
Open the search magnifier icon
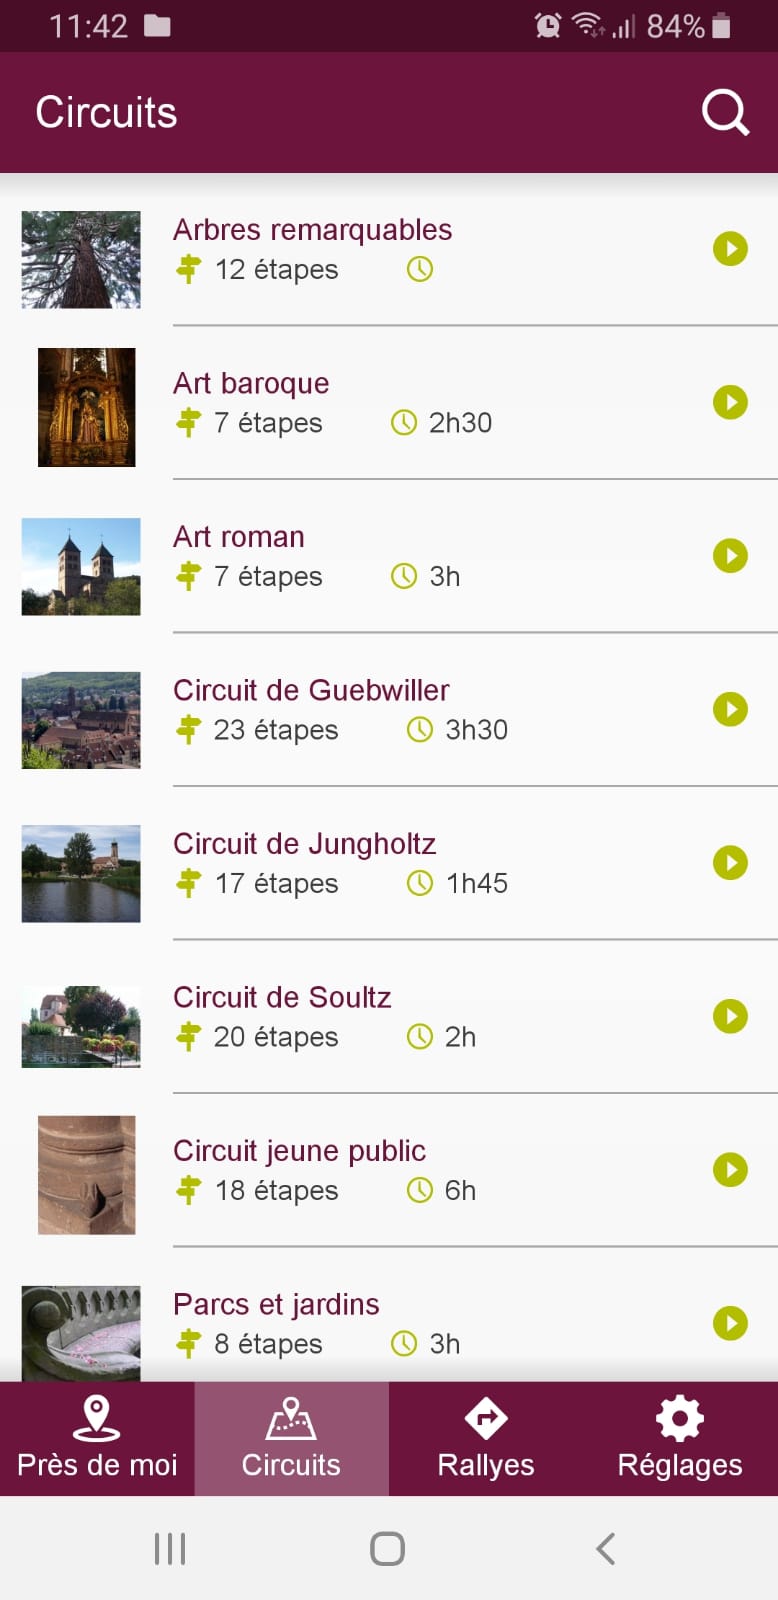click(726, 112)
